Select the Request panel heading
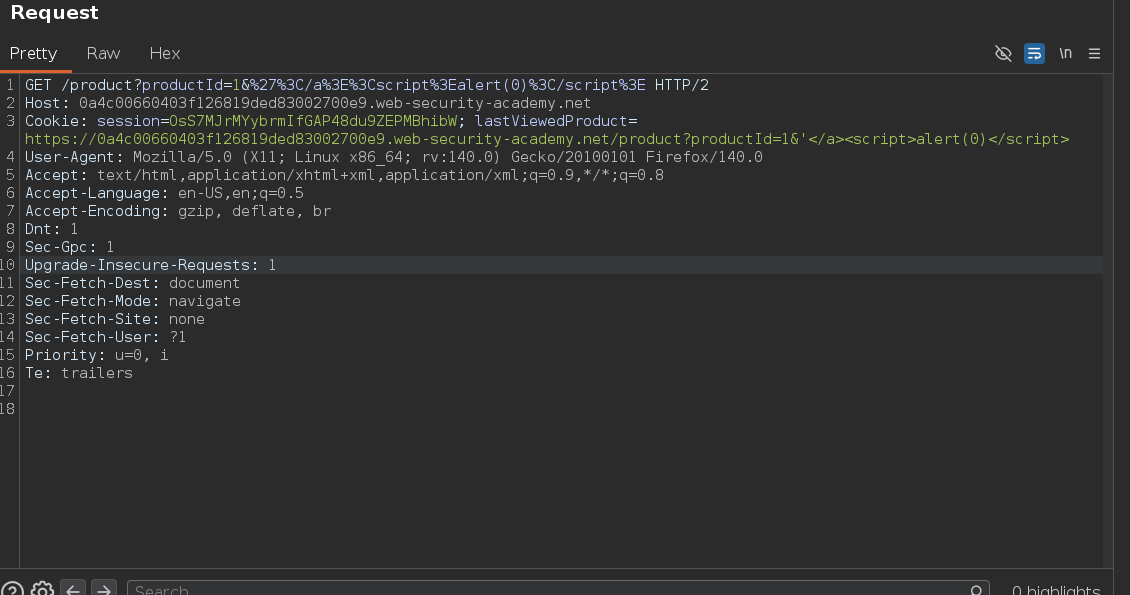Image resolution: width=1130 pixels, height=595 pixels. 55,13
